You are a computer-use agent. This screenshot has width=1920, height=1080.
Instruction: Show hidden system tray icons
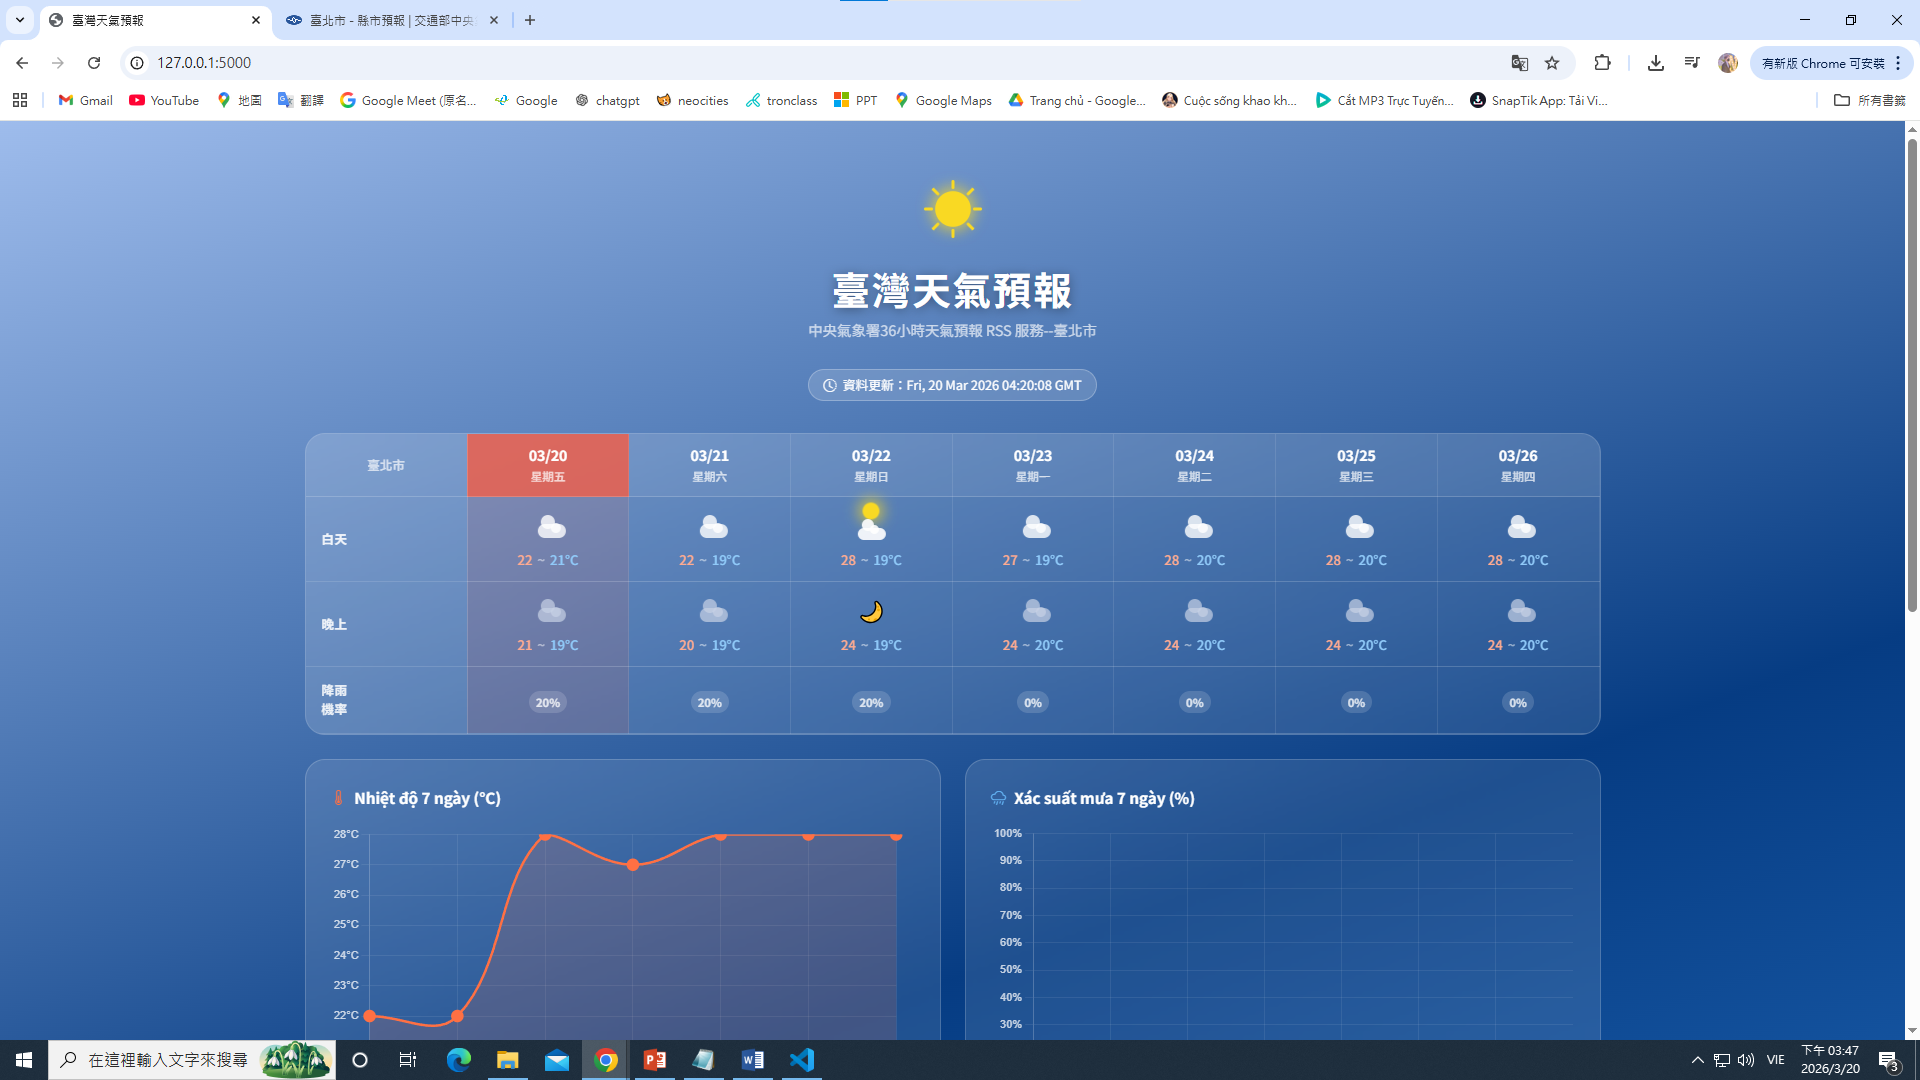click(x=1697, y=1060)
